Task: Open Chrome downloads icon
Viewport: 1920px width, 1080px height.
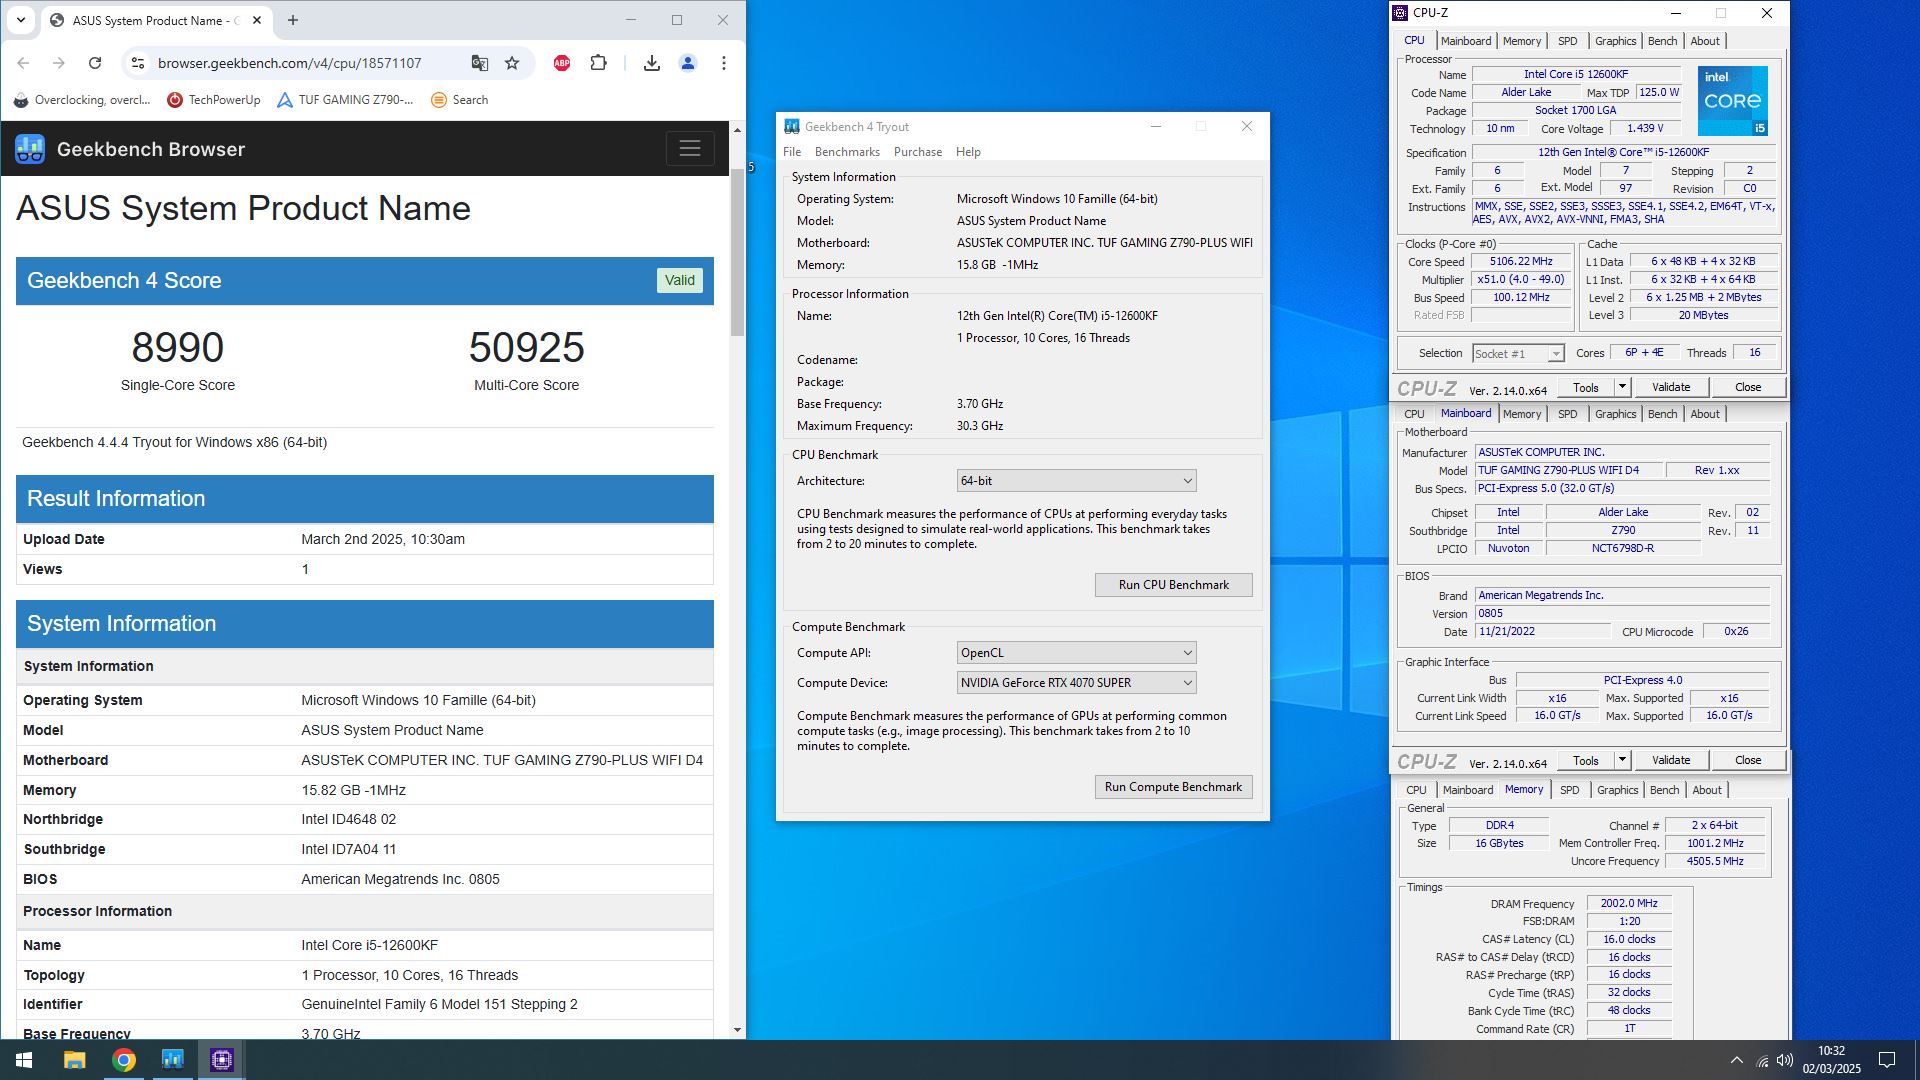Action: click(652, 63)
